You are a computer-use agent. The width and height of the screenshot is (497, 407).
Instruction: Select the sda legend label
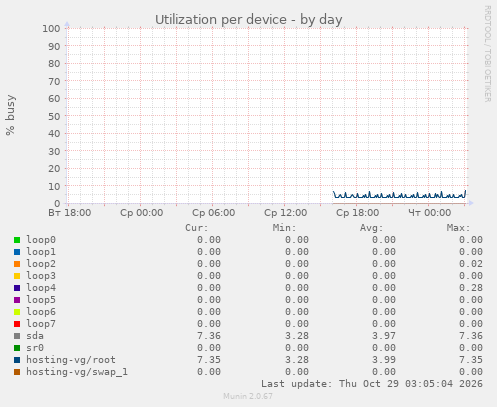(x=35, y=336)
